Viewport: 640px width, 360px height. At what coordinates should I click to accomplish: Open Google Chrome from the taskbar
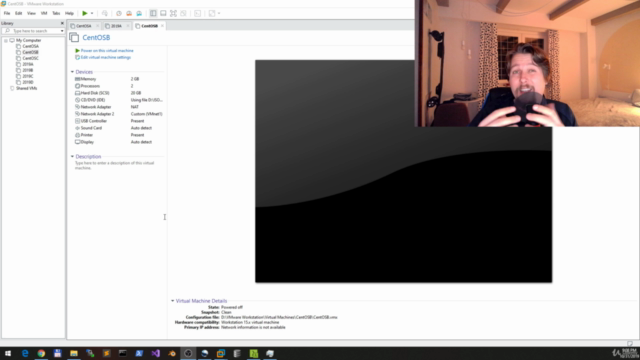[41, 353]
